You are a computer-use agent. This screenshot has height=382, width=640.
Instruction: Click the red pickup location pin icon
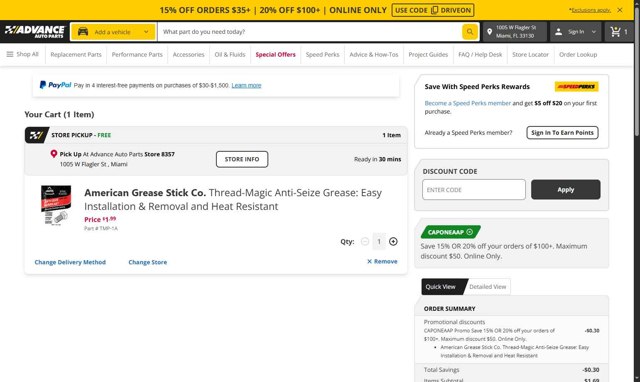[x=53, y=154]
